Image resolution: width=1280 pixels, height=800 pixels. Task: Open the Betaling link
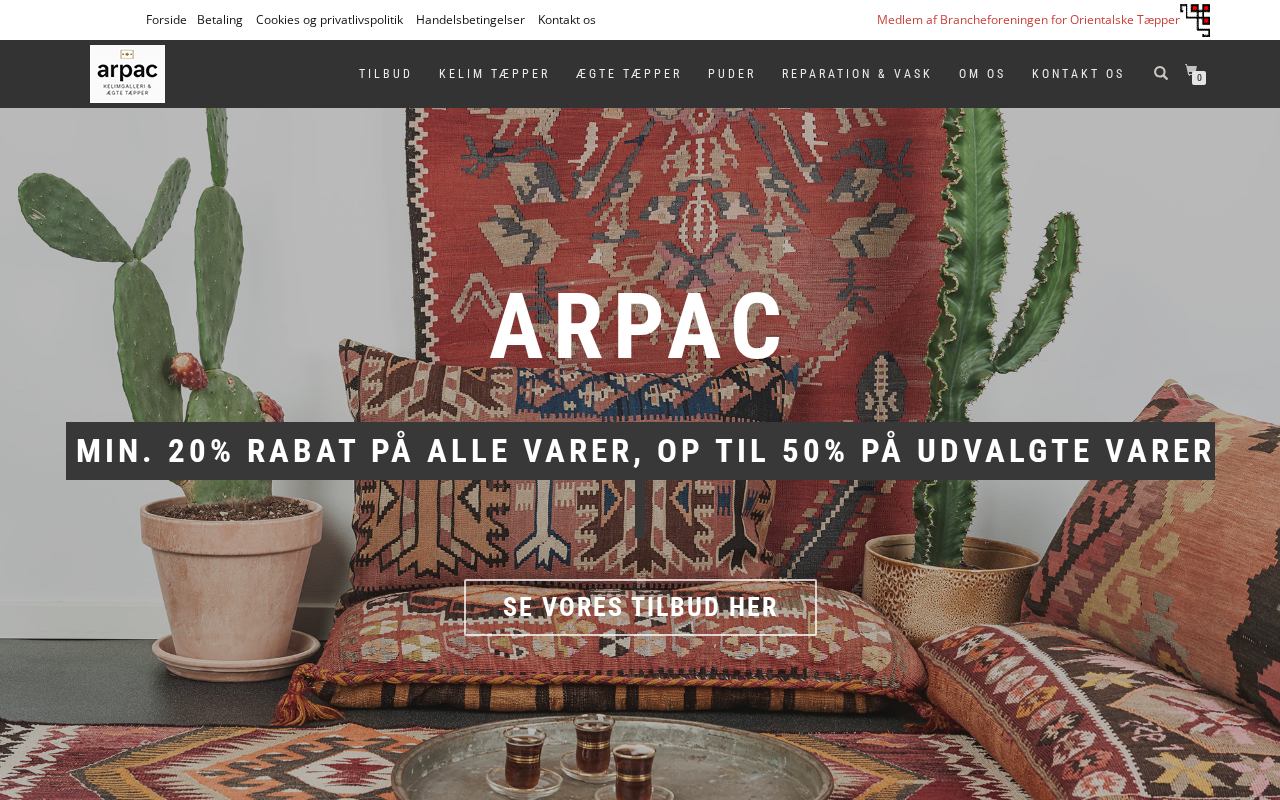[x=220, y=20]
